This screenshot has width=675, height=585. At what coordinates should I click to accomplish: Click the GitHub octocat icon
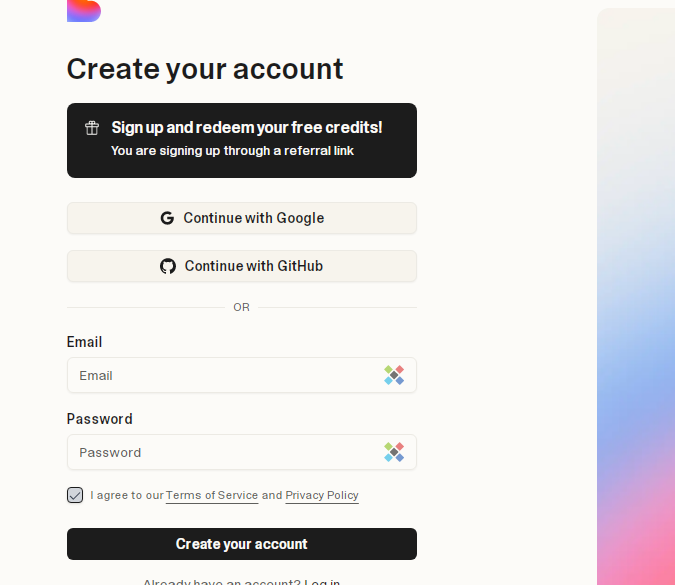point(168,266)
